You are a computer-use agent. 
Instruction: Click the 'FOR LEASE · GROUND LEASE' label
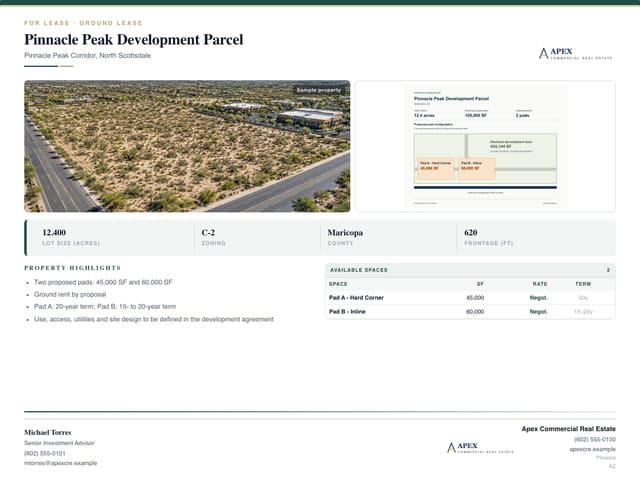coord(83,23)
